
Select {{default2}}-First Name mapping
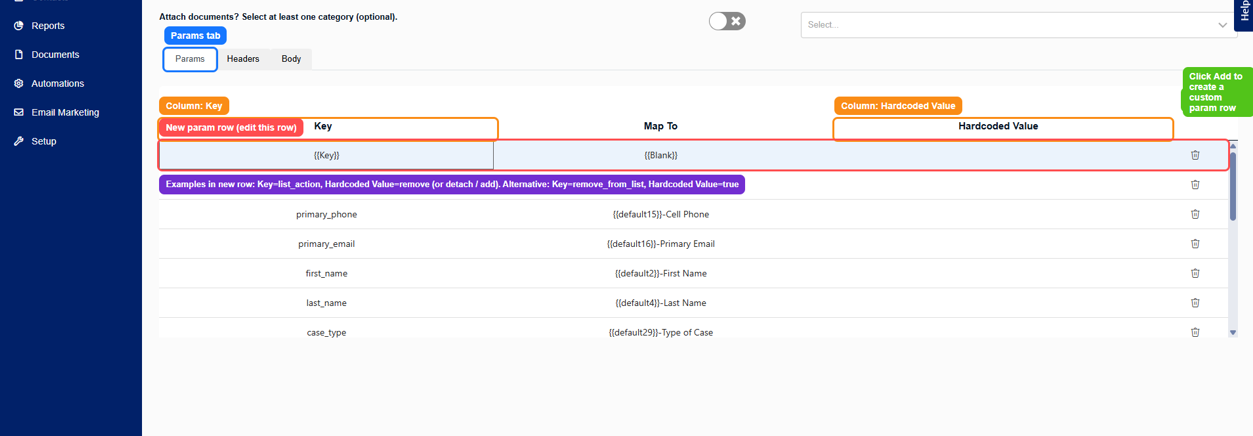pos(660,273)
